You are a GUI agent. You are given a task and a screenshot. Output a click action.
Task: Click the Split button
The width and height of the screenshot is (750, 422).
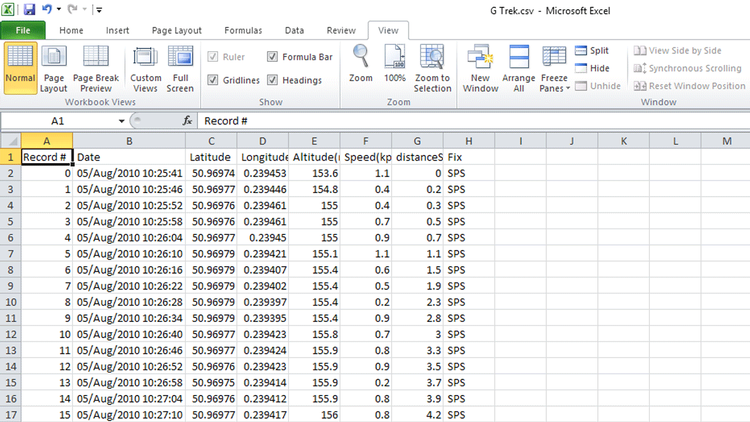tap(591, 50)
